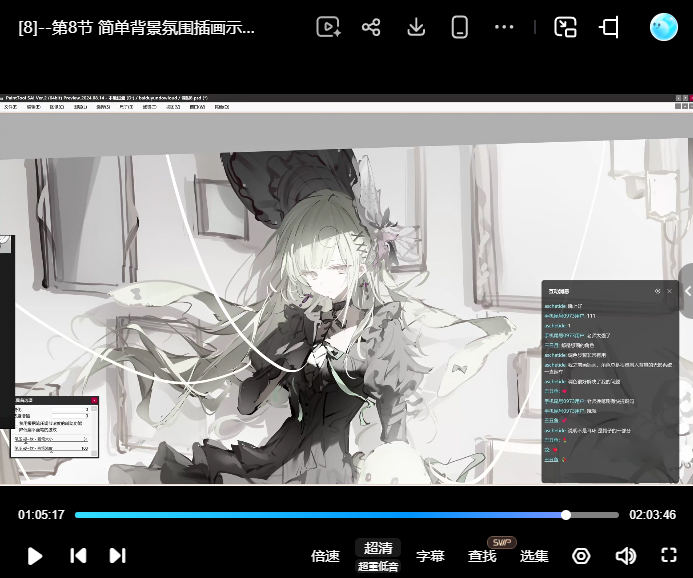Image resolution: width=693 pixels, height=578 pixels.
Task: Skip to the previous video
Action: [x=78, y=555]
